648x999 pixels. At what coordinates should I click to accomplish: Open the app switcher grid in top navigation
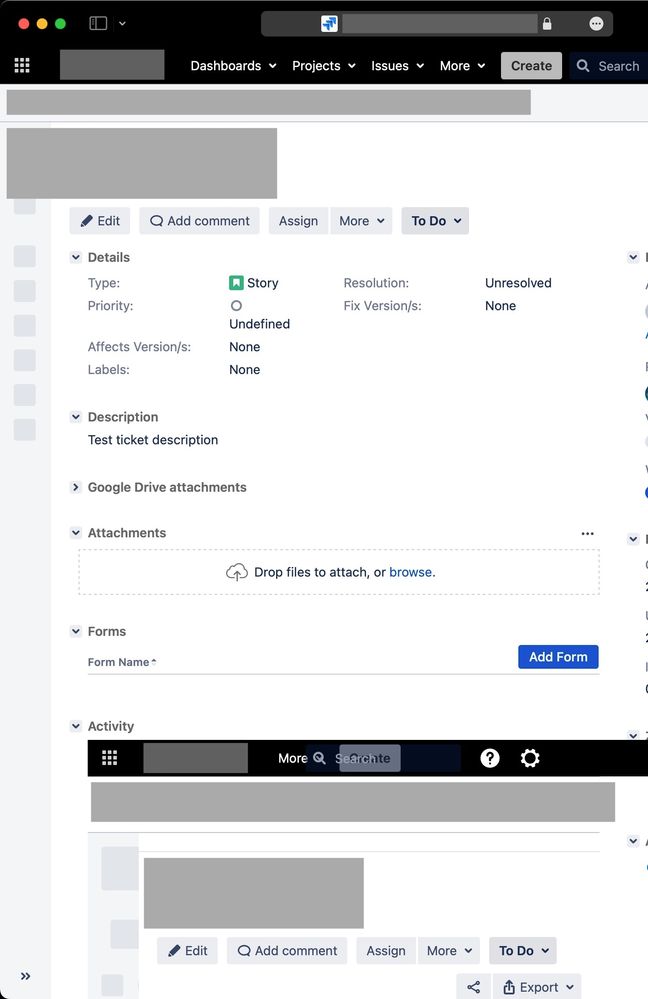(x=22, y=65)
